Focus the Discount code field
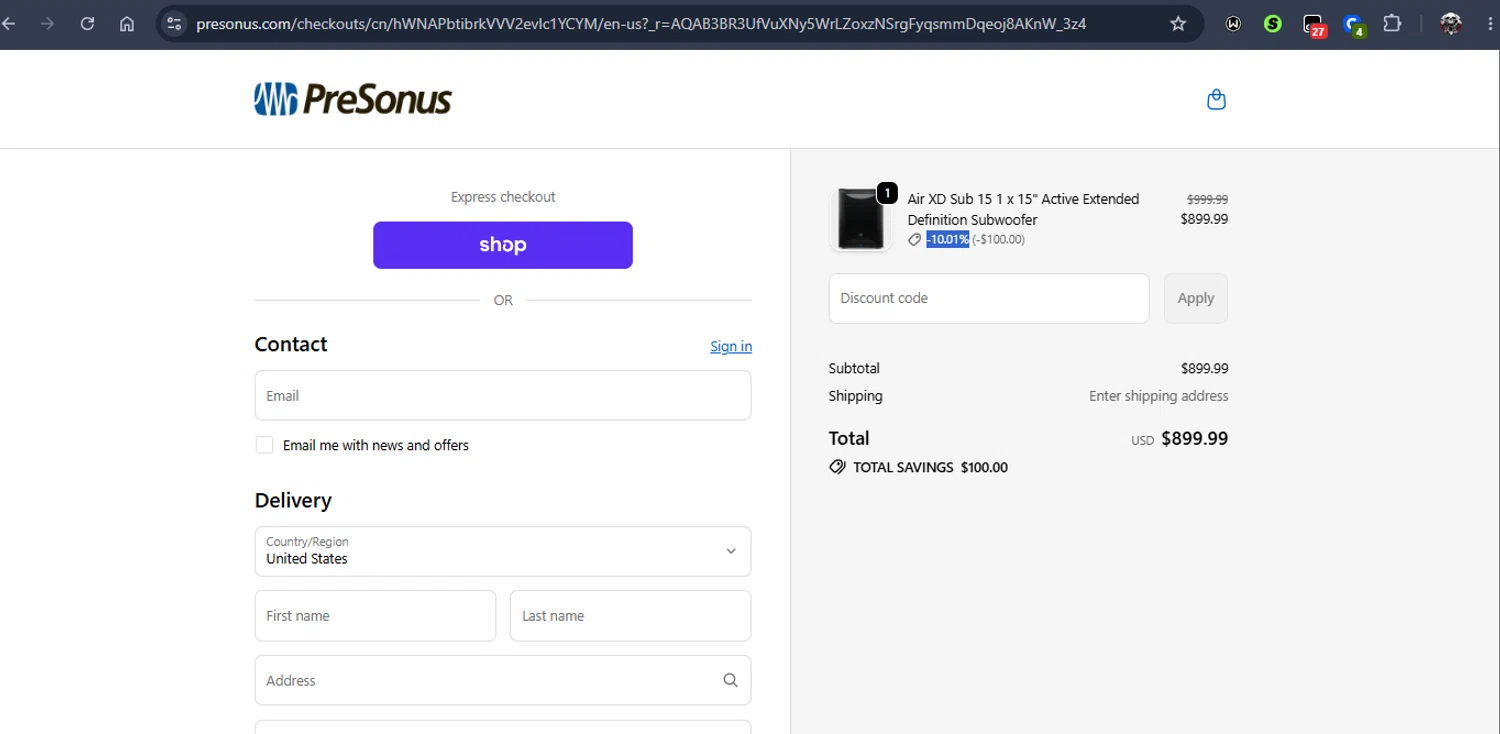Viewport: 1500px width, 734px height. point(989,298)
